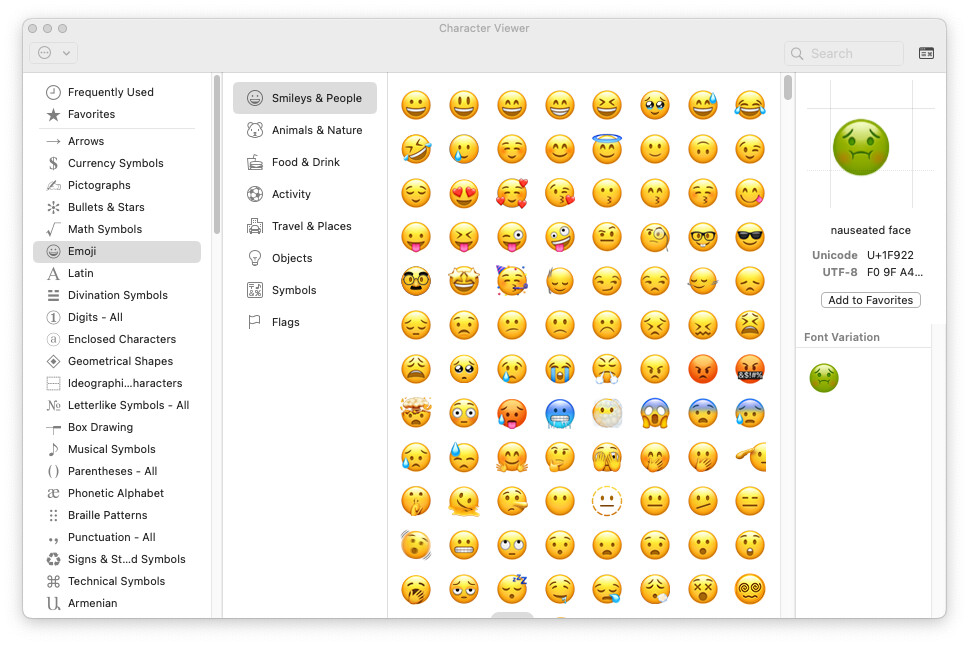This screenshot has height=645, width=969.
Task: Pick the heart eyes emoji
Action: [463, 193]
